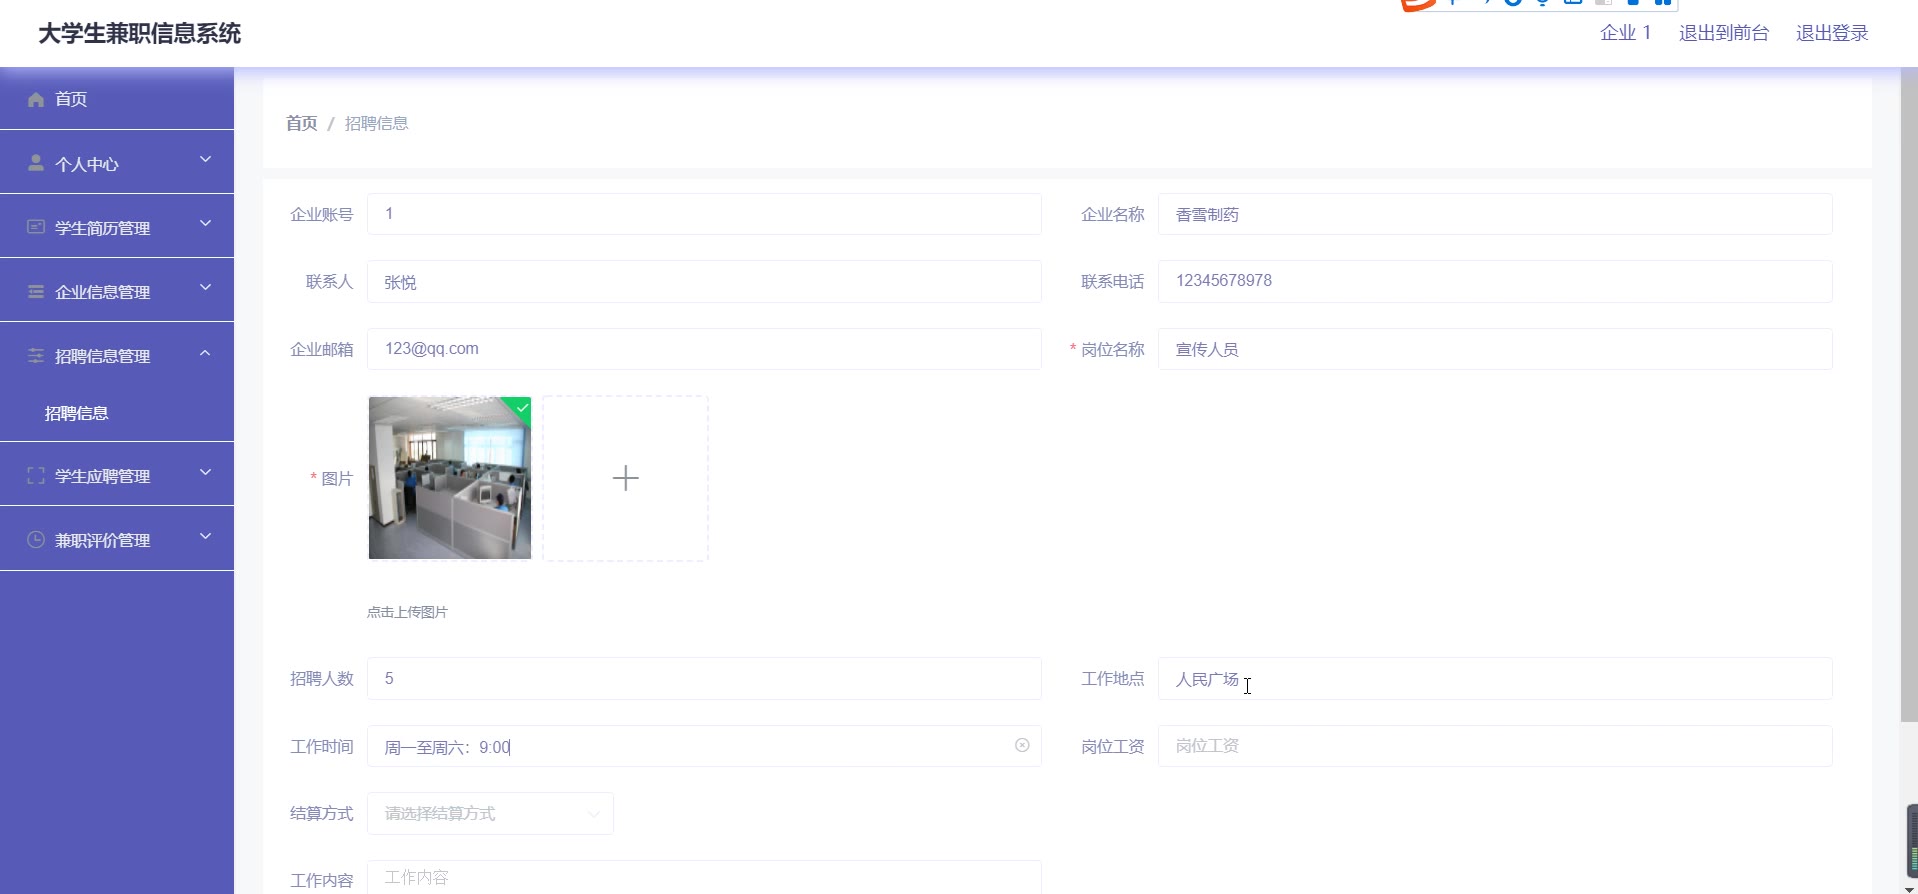Open 首页 in the sidebar
1918x894 pixels.
[x=117, y=99]
